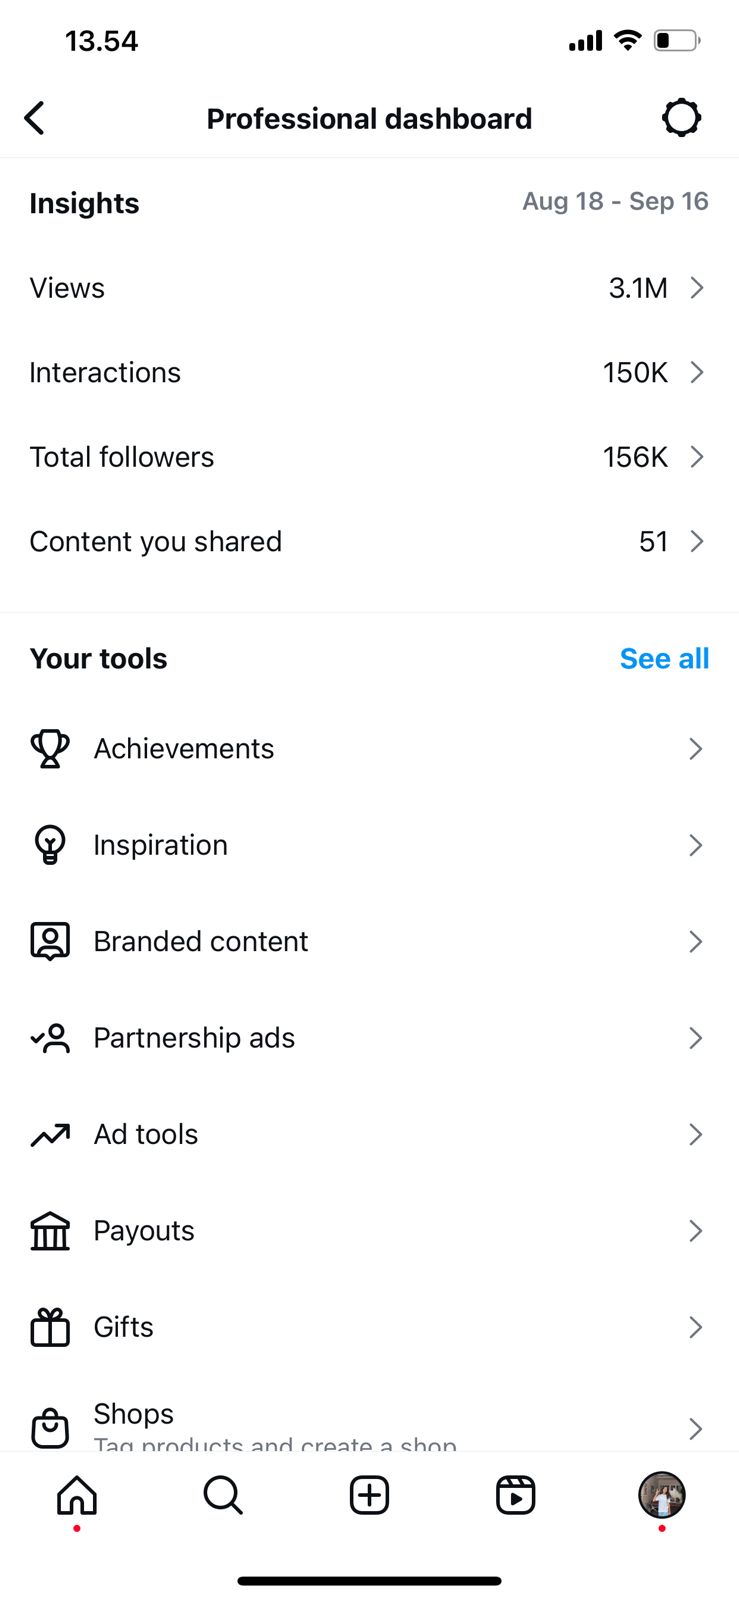Tap the create new post button
The width and height of the screenshot is (739, 1600).
pyautogui.click(x=369, y=1496)
